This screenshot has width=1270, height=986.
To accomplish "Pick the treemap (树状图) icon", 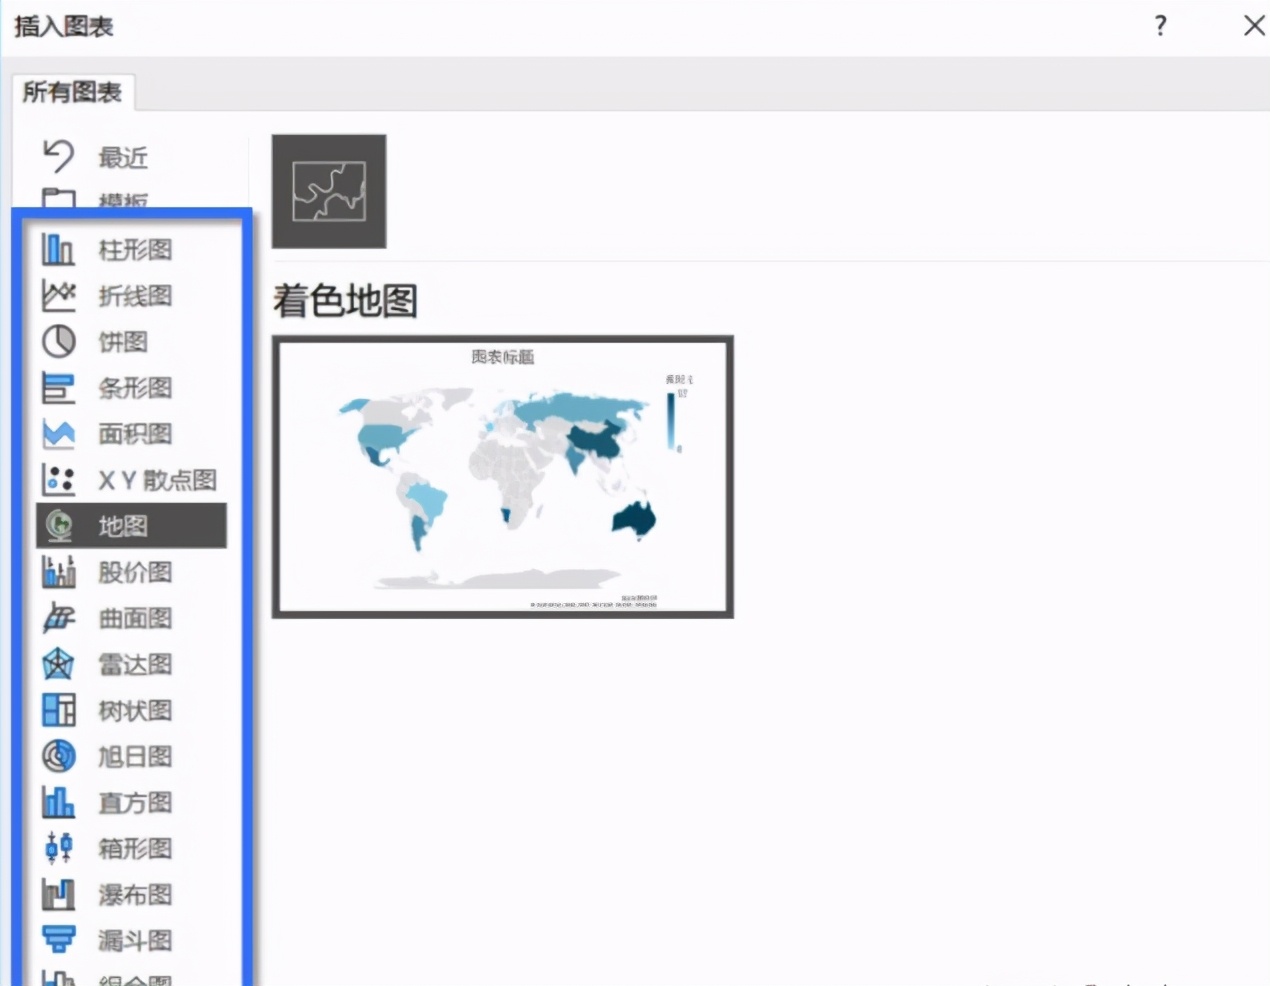I will (x=58, y=710).
